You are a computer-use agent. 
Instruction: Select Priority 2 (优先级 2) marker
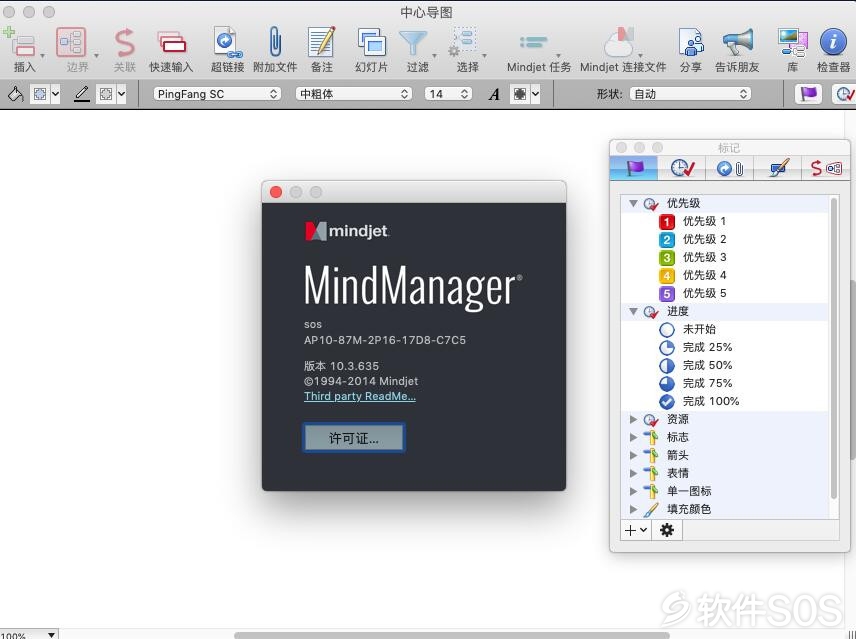(693, 239)
